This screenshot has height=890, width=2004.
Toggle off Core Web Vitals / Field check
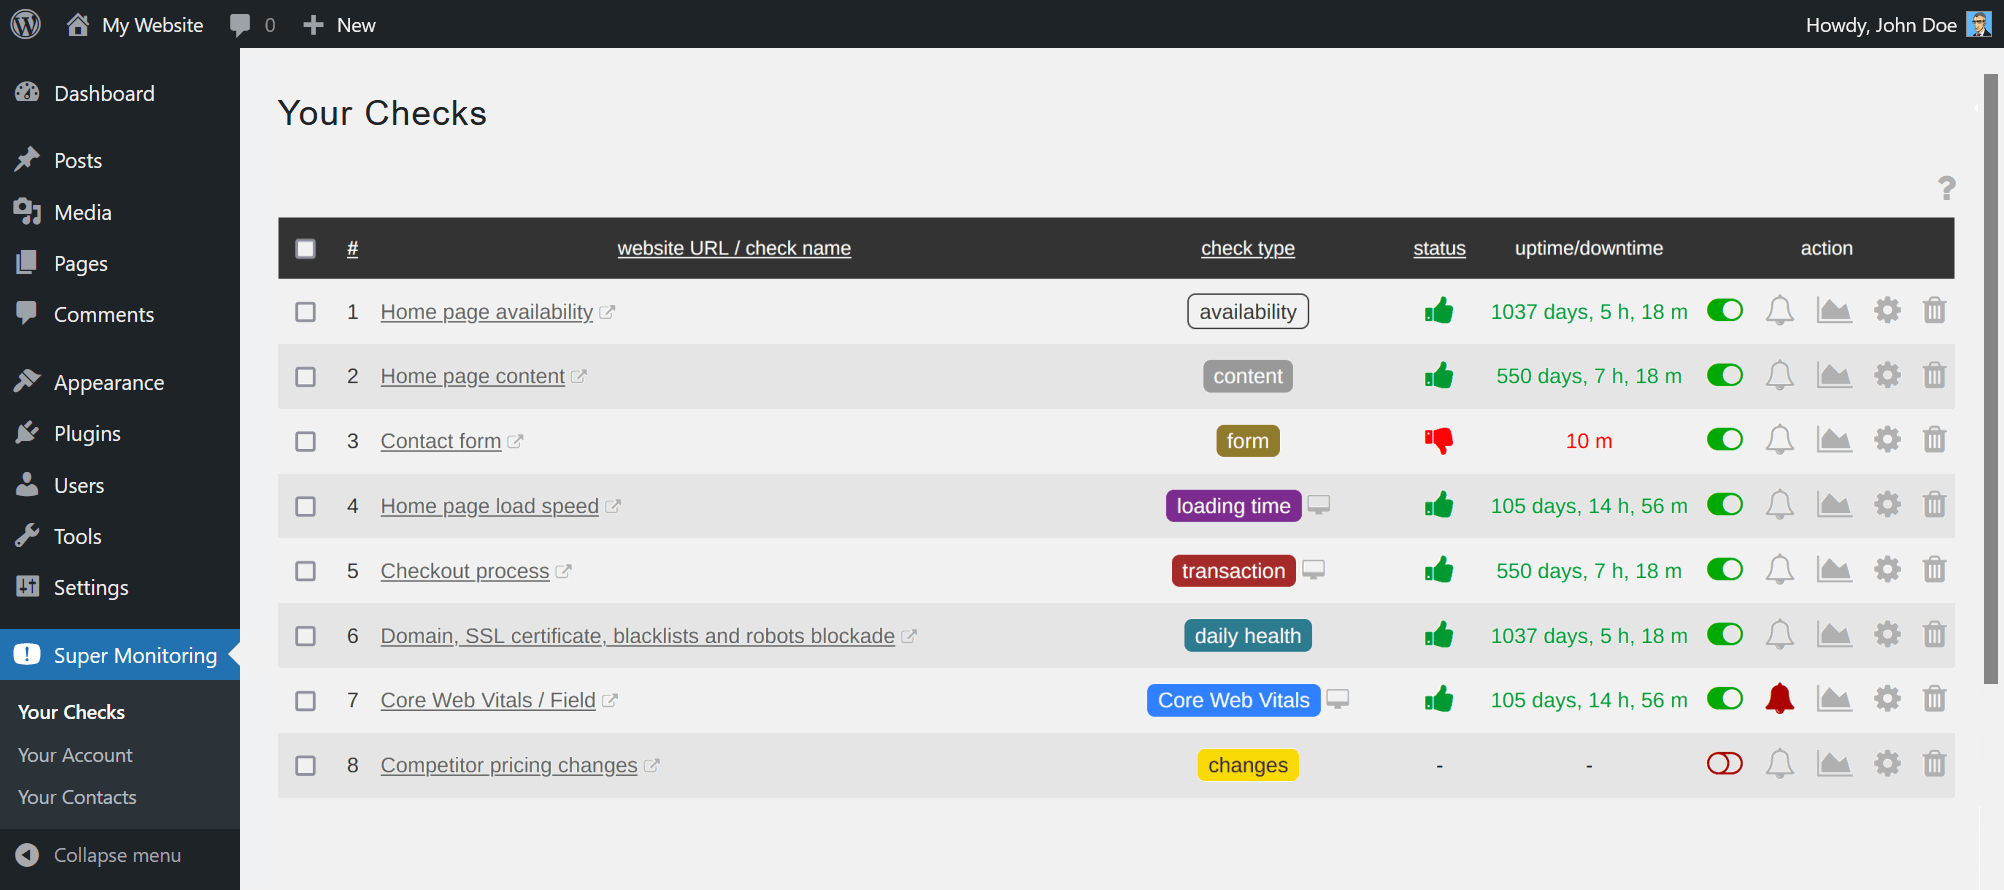pyautogui.click(x=1725, y=698)
